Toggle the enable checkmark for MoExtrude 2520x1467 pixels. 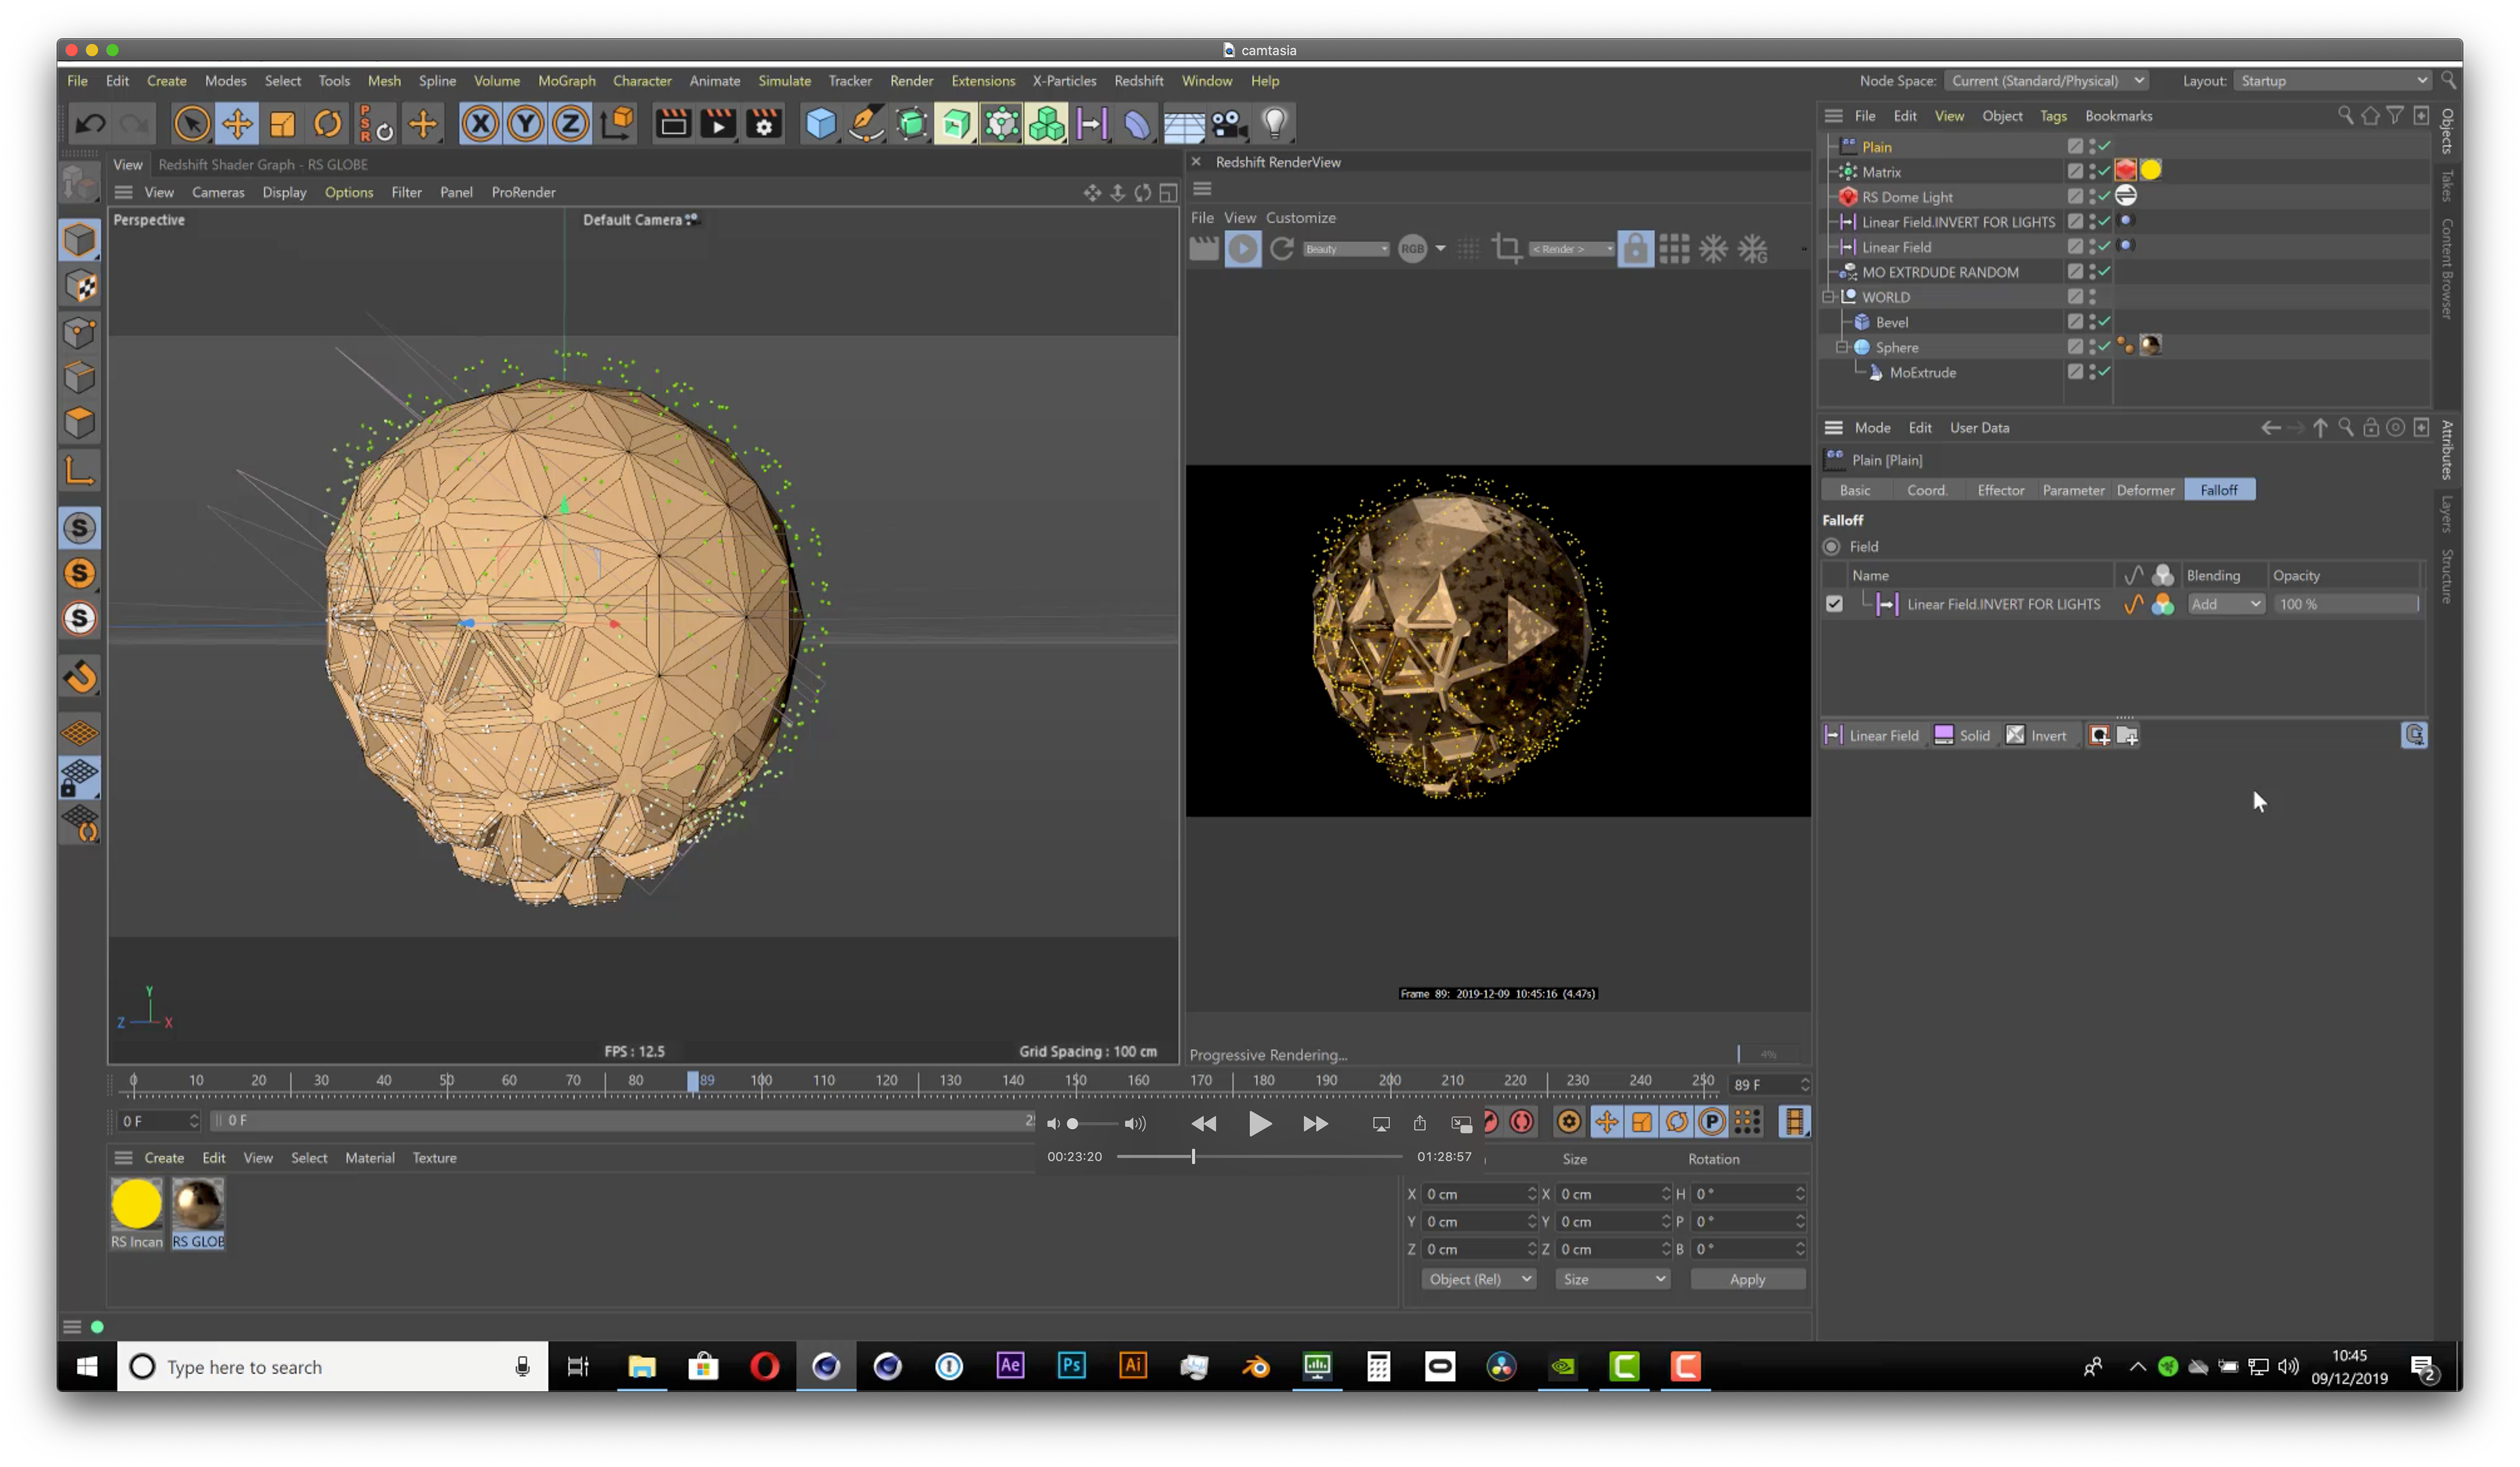(2104, 372)
